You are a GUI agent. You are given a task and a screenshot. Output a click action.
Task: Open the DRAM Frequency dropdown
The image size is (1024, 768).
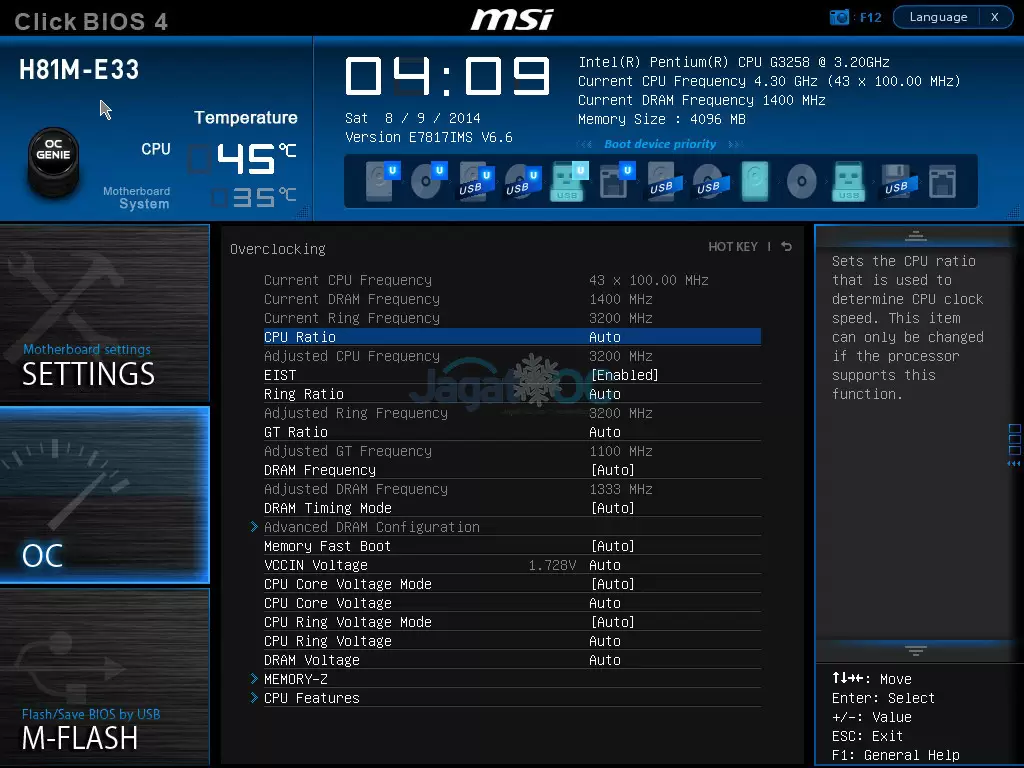click(x=612, y=470)
